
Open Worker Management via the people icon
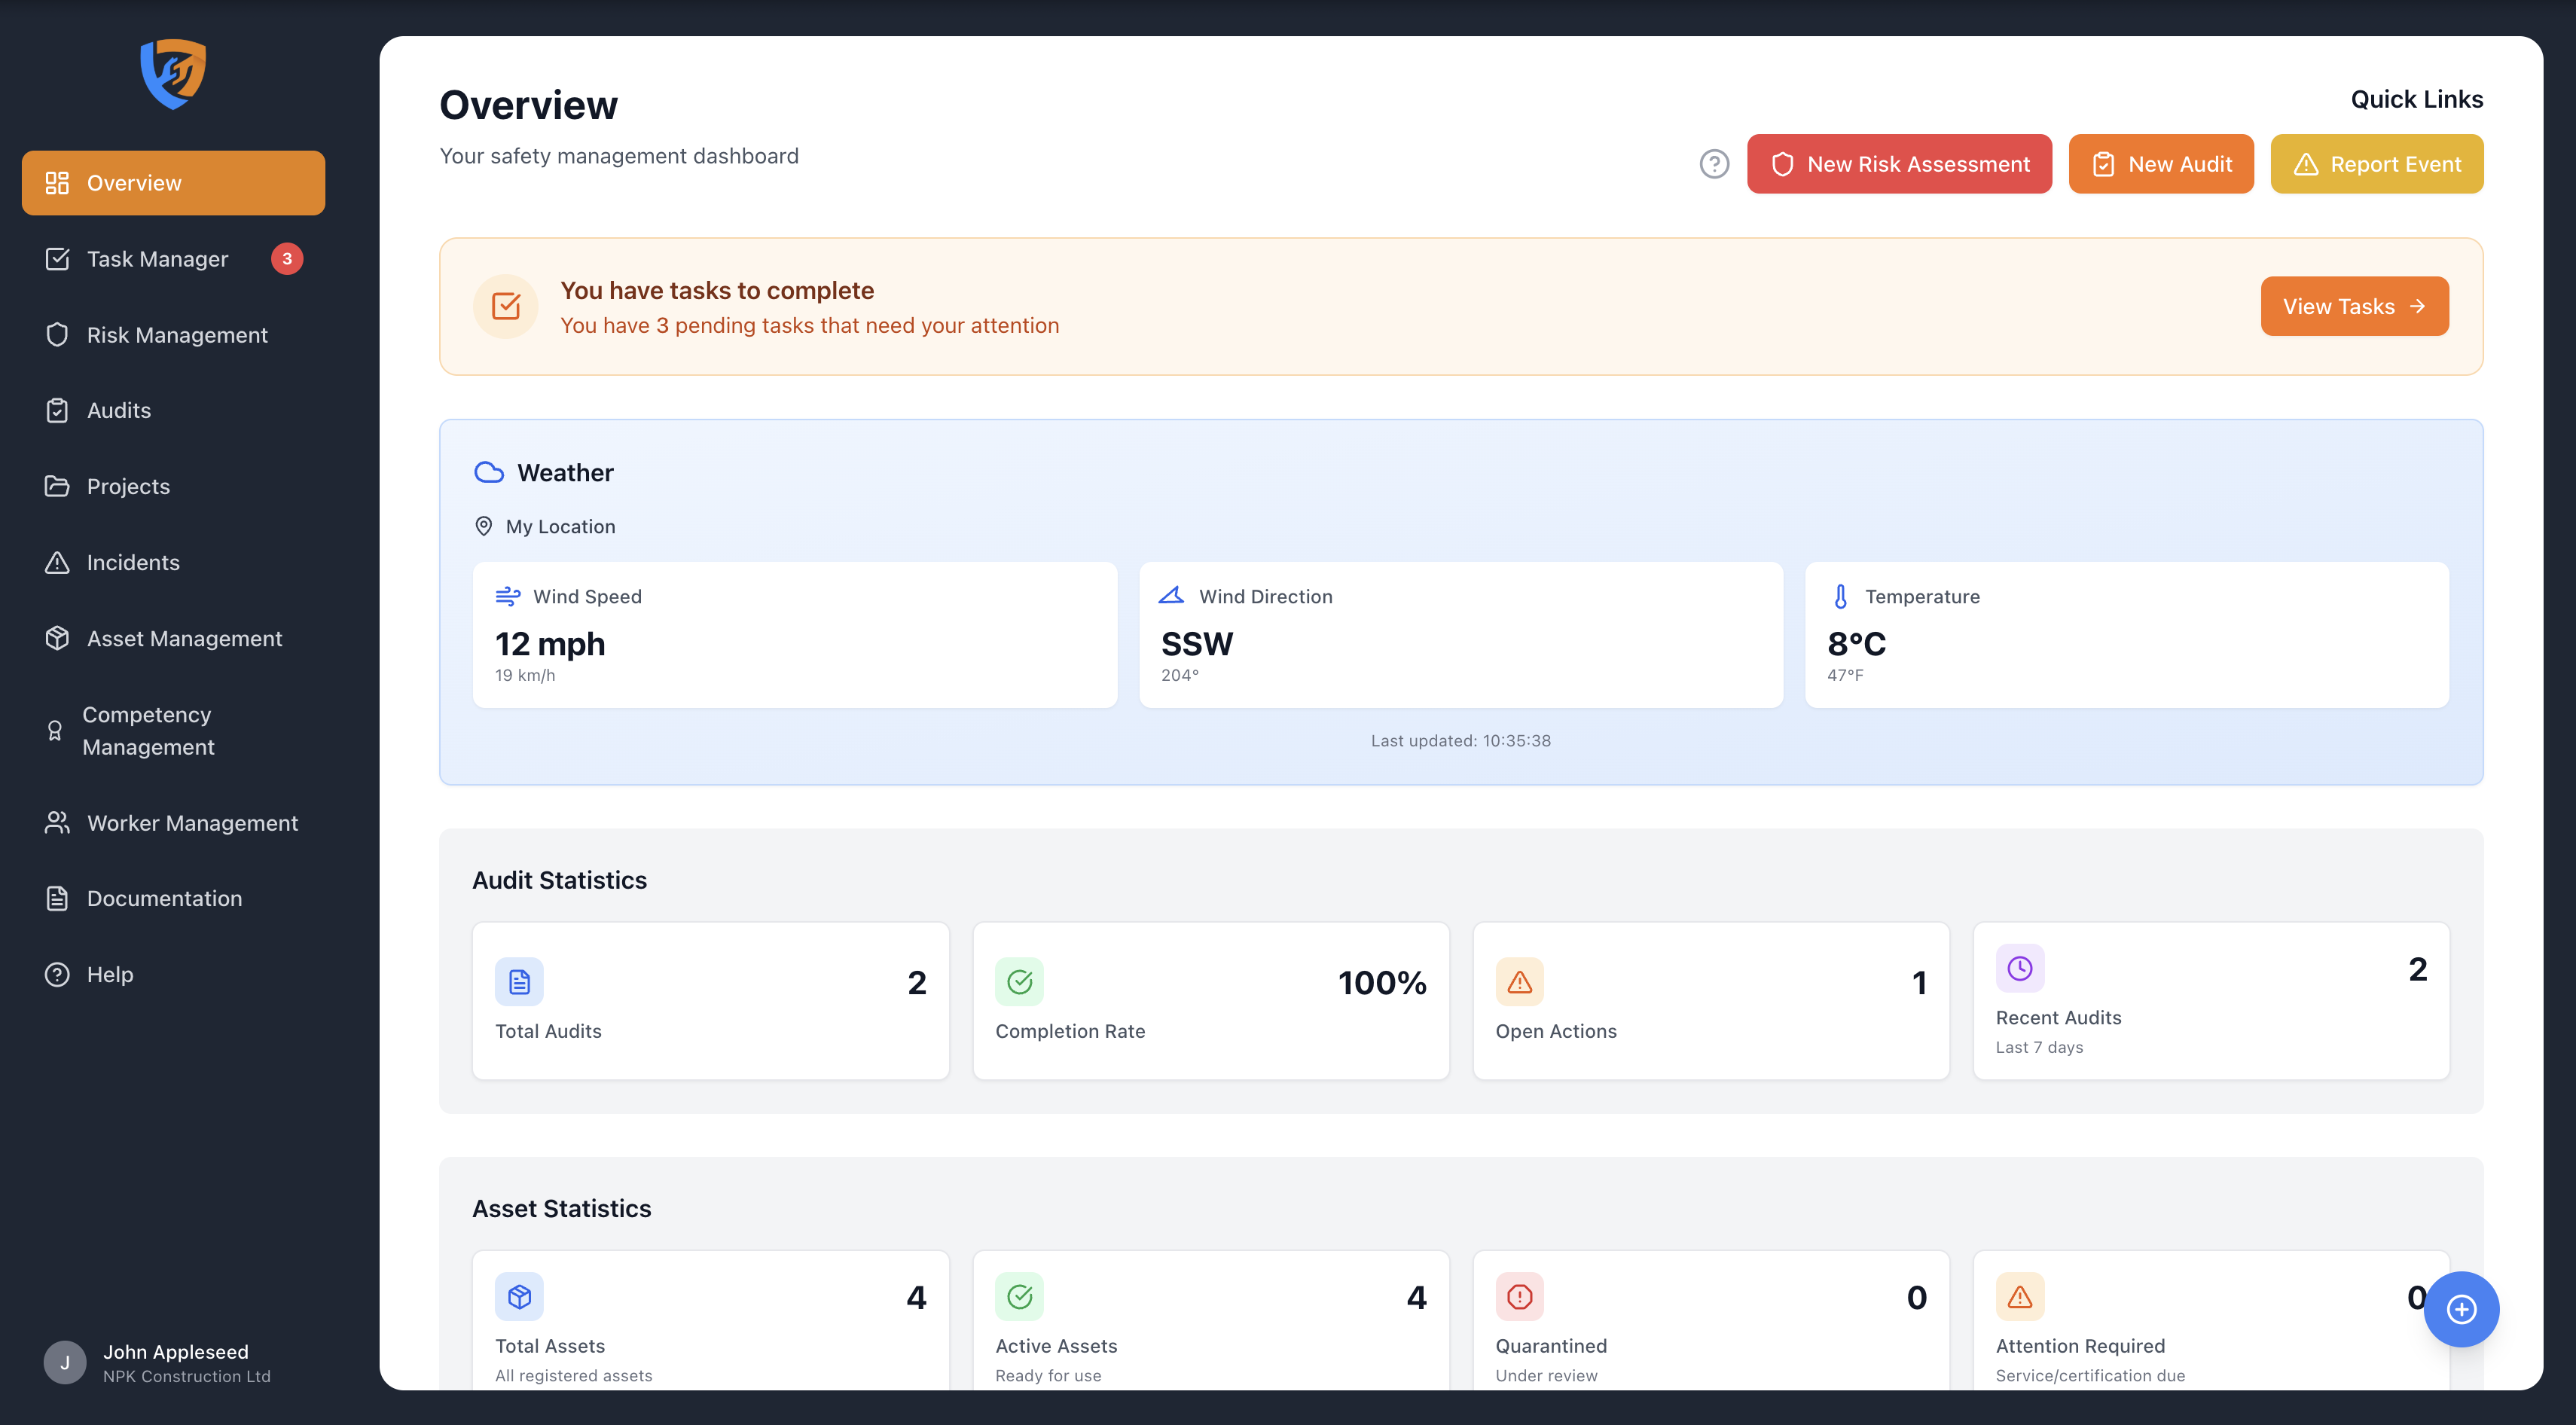tap(57, 822)
